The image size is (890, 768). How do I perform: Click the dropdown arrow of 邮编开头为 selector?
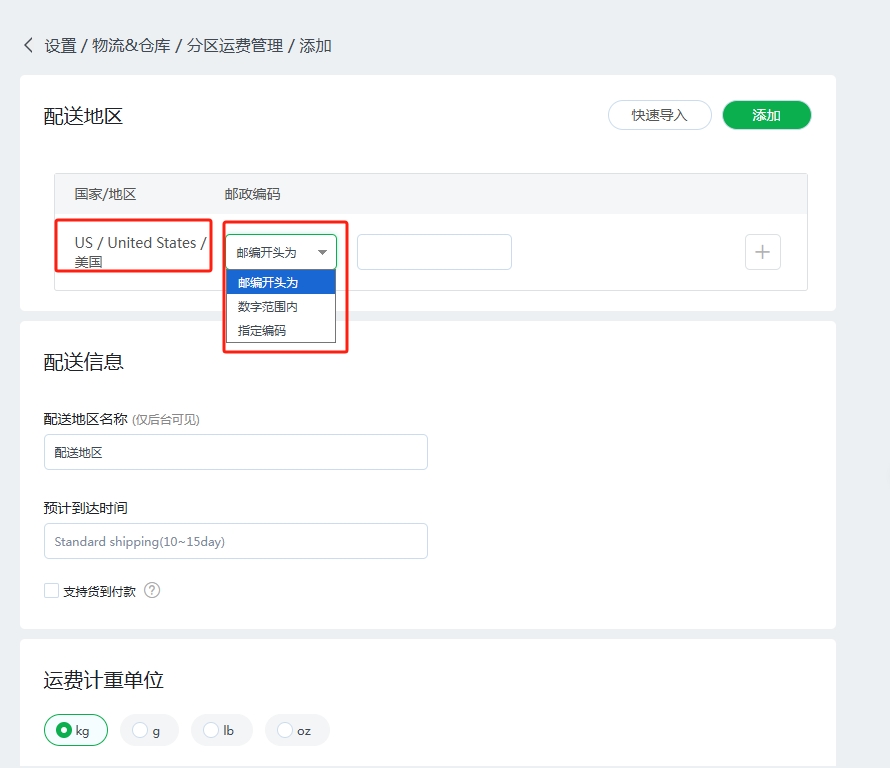322,253
